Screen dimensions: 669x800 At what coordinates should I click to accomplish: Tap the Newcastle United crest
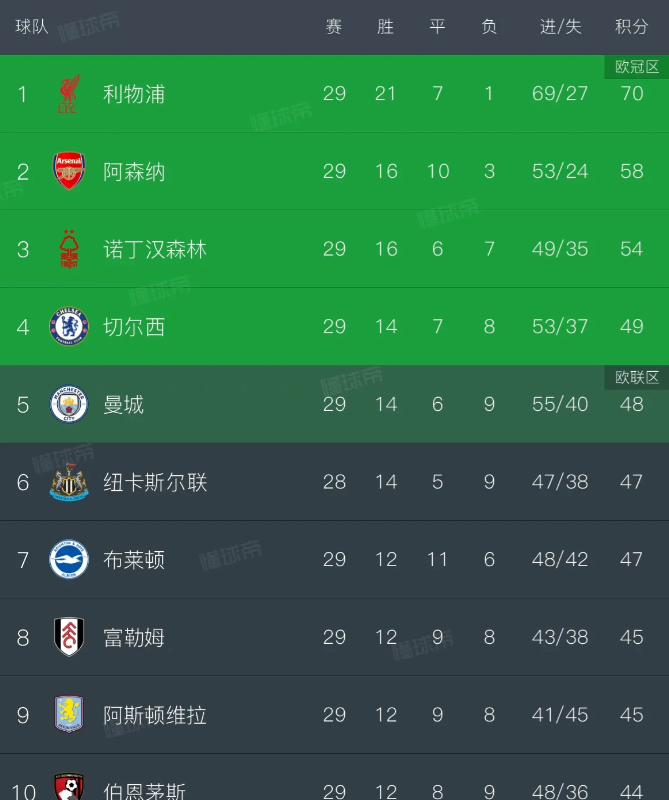[x=69, y=482]
